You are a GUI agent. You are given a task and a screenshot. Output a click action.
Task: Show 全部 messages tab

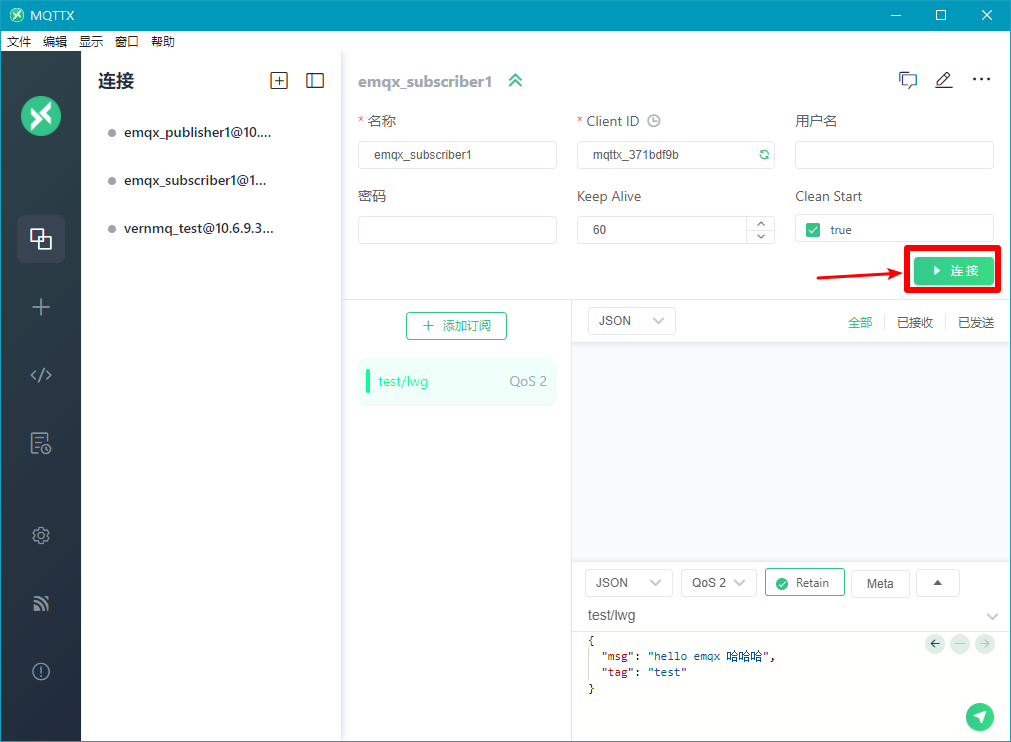point(860,322)
